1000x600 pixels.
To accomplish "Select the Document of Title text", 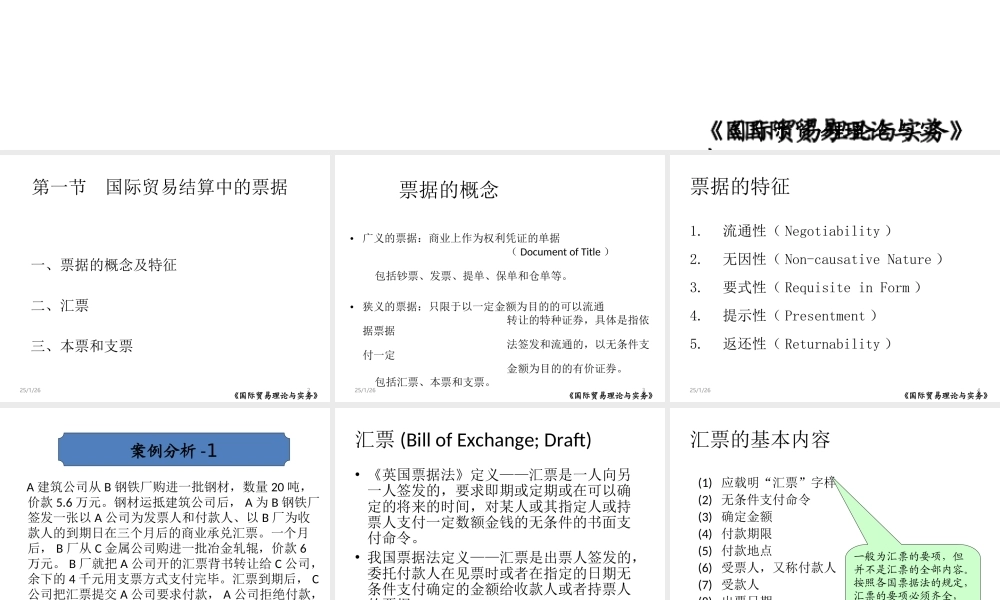I will tap(562, 252).
